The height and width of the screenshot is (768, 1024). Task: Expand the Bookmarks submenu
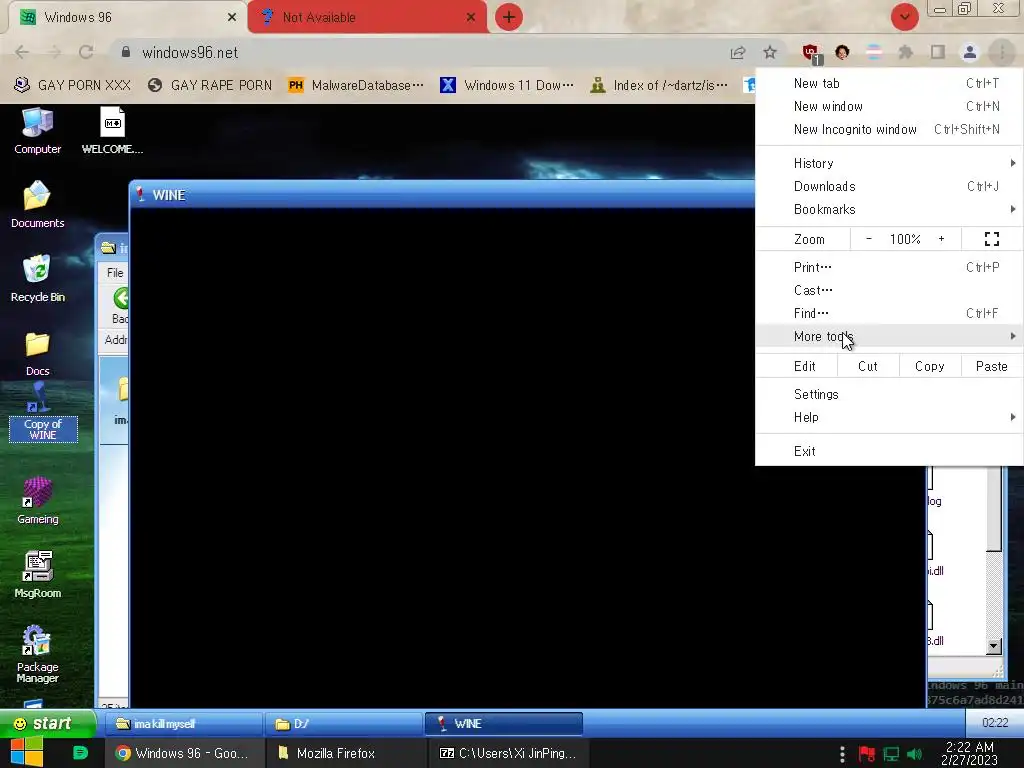(889, 209)
